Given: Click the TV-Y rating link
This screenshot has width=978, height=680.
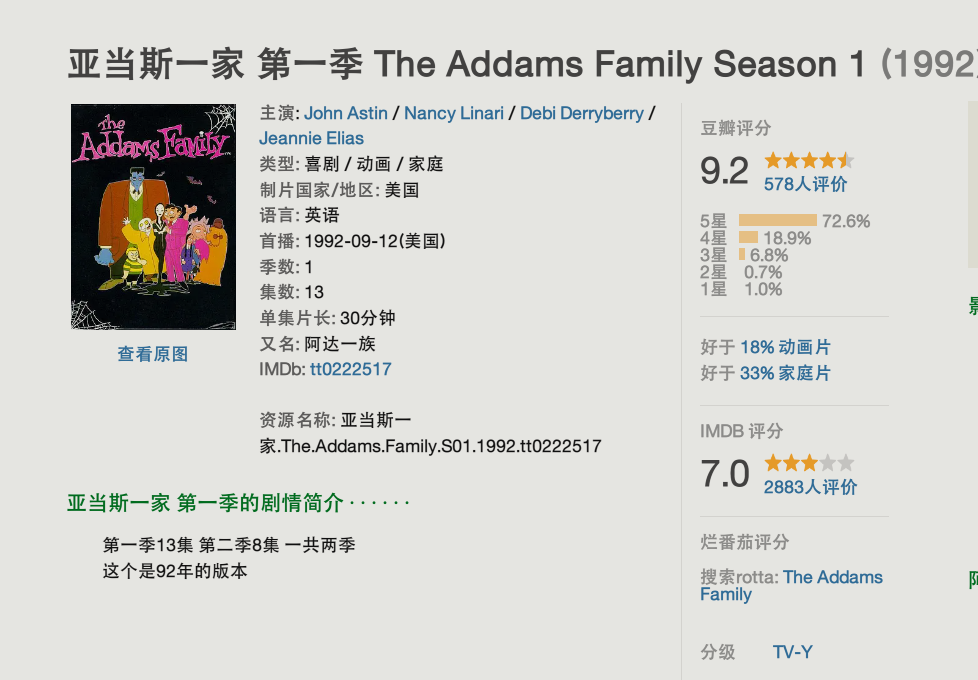Looking at the screenshot, I should click(x=792, y=652).
